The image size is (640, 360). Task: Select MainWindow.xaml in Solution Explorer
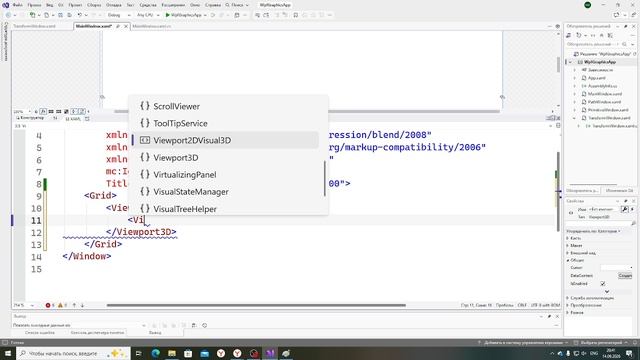[604, 94]
